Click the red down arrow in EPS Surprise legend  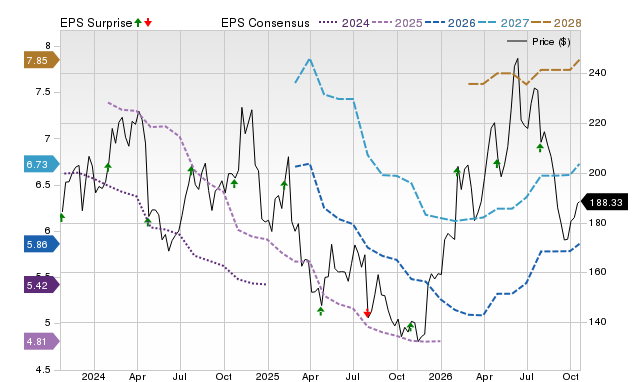[x=148, y=22]
